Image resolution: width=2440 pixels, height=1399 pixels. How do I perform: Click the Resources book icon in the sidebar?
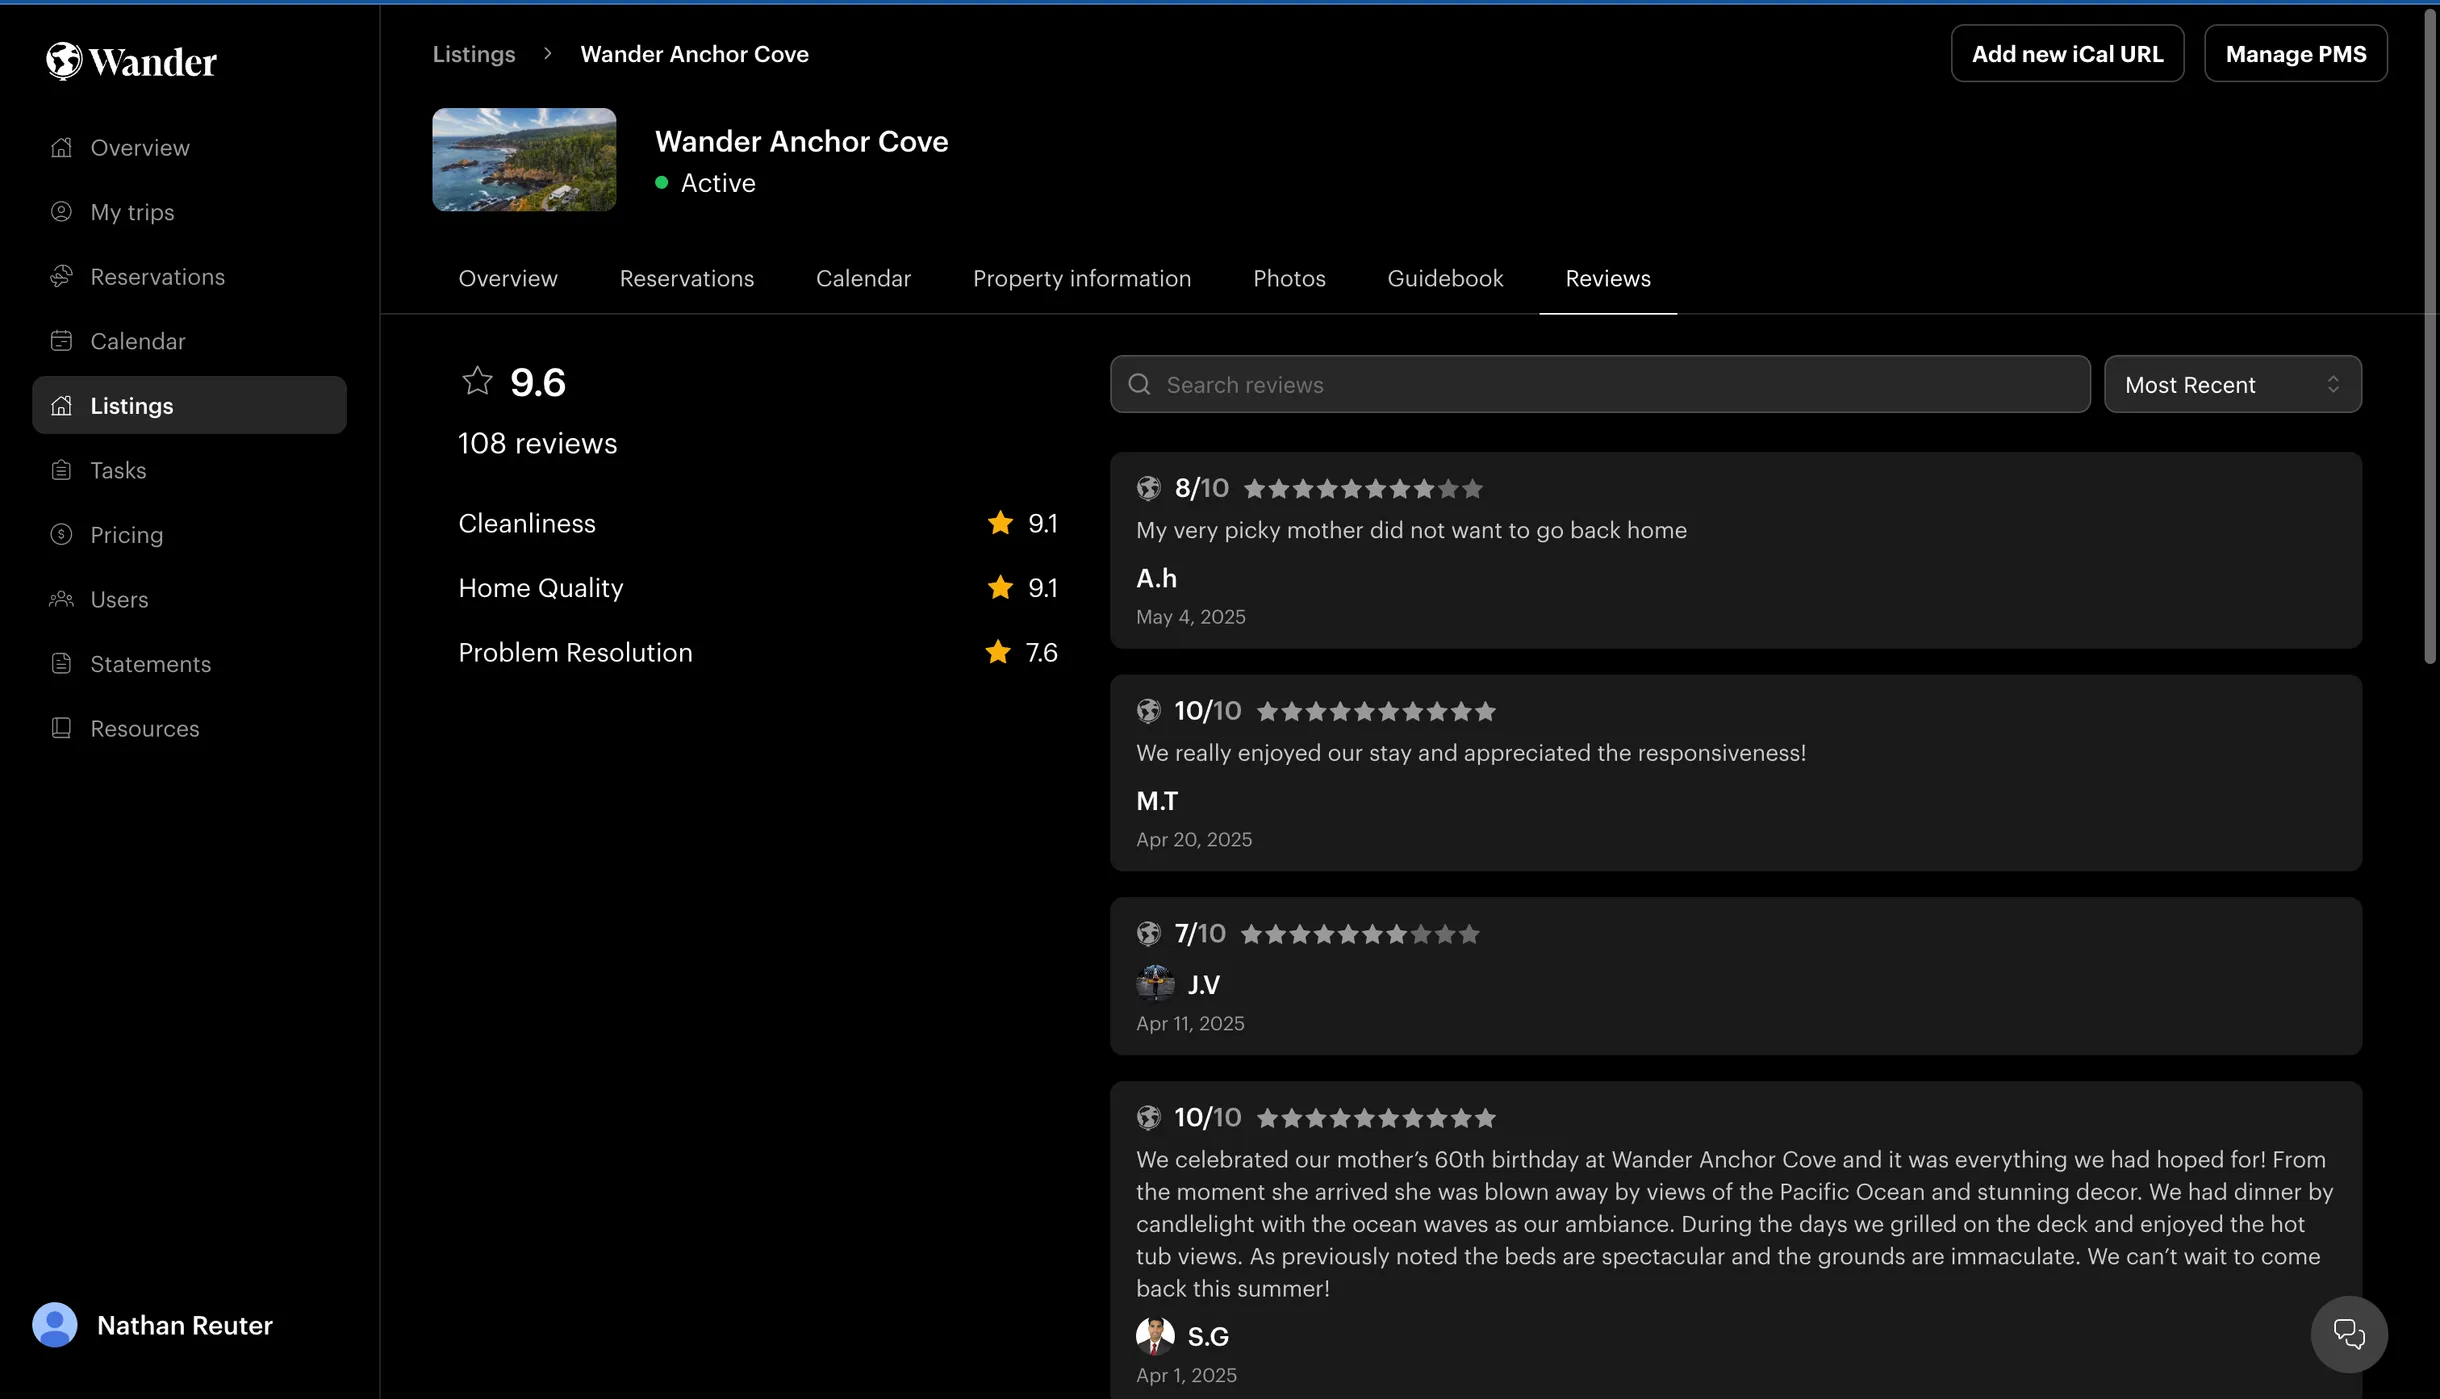[x=61, y=728]
